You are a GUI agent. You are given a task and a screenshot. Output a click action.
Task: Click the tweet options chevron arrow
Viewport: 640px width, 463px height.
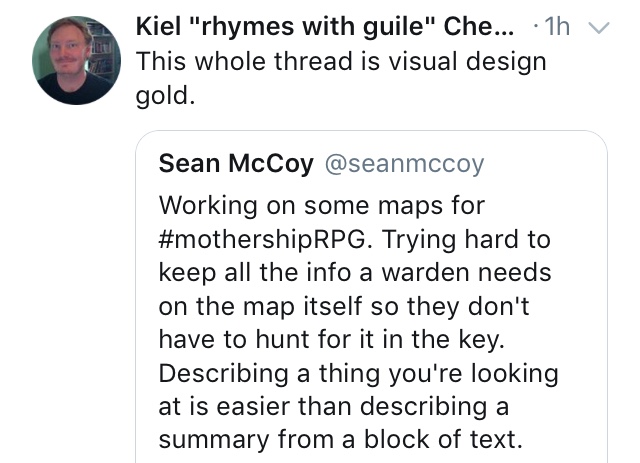coord(598,28)
